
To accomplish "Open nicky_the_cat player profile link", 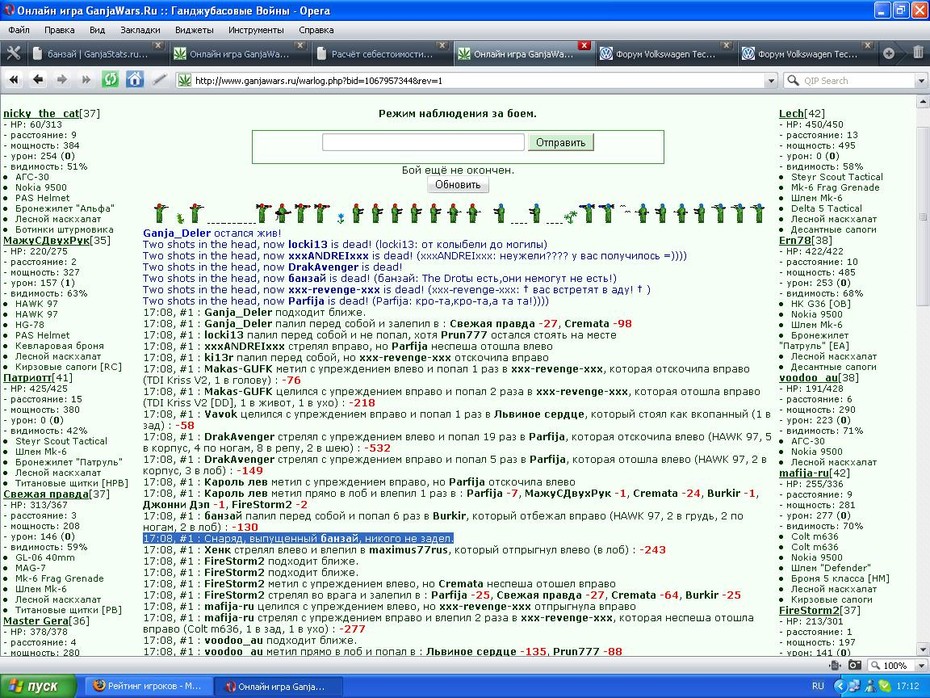I will click(41, 113).
